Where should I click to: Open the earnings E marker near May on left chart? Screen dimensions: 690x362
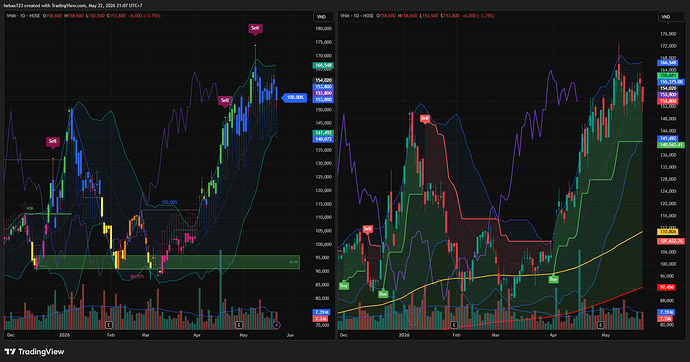point(239,325)
